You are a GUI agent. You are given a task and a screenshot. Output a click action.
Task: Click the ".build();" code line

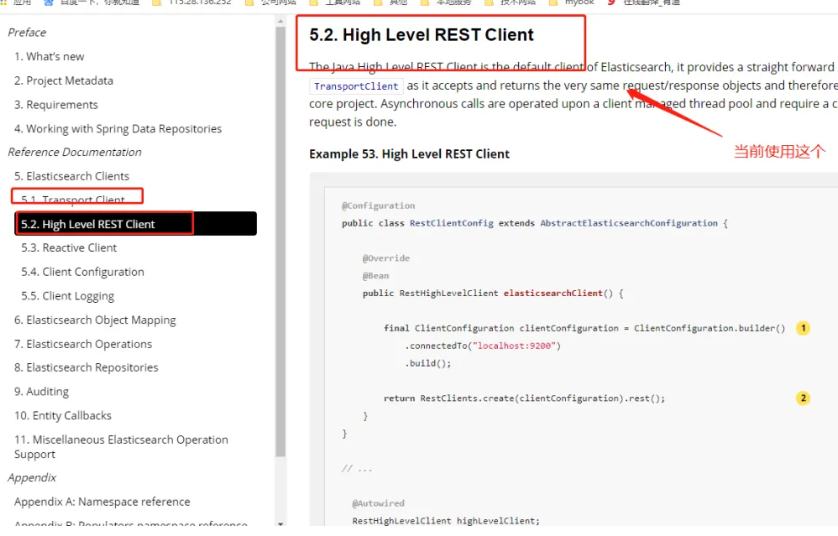tap(428, 363)
